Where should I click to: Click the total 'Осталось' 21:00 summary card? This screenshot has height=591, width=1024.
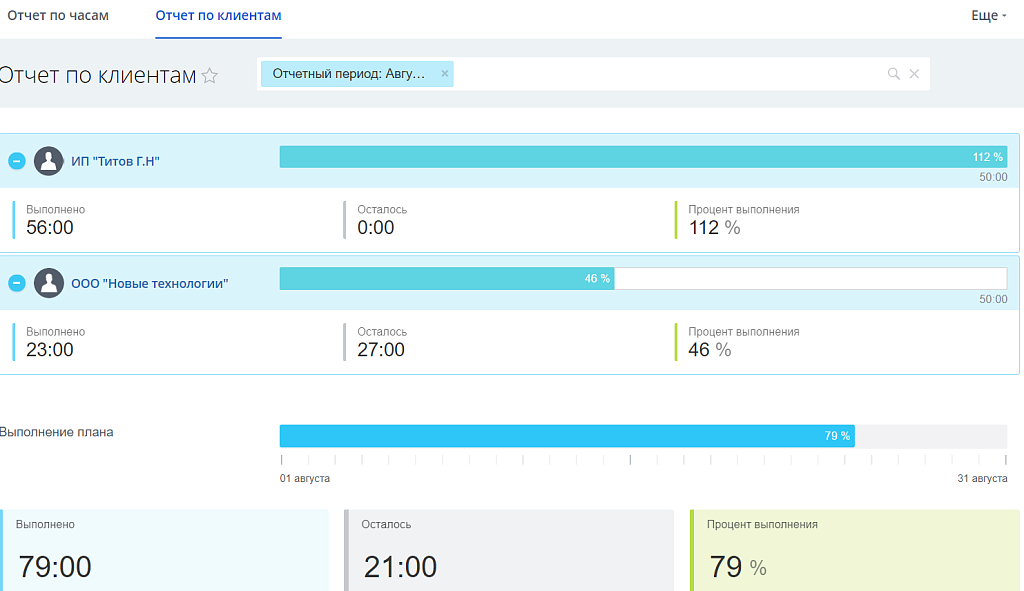(x=510, y=550)
